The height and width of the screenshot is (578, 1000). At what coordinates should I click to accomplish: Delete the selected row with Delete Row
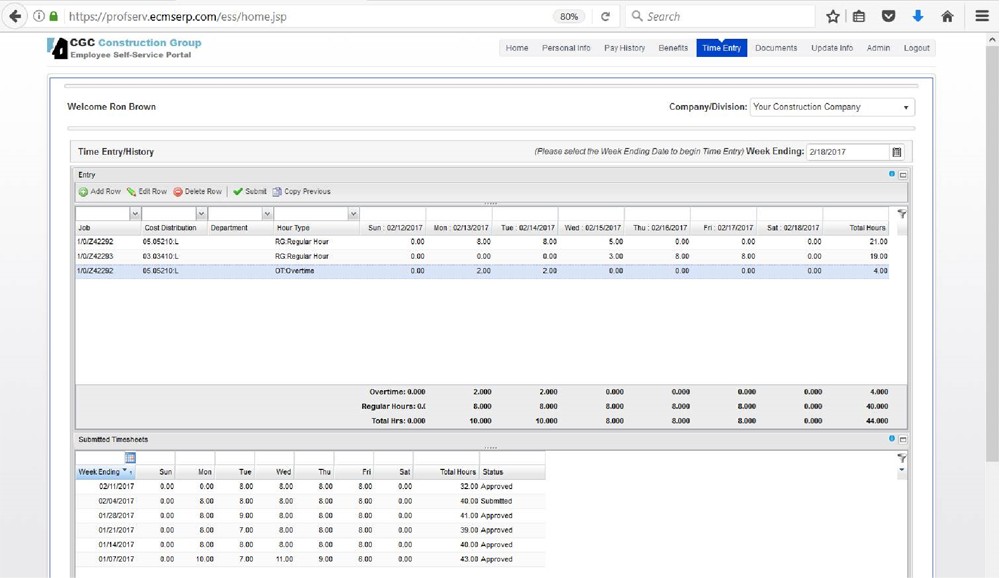(x=197, y=192)
